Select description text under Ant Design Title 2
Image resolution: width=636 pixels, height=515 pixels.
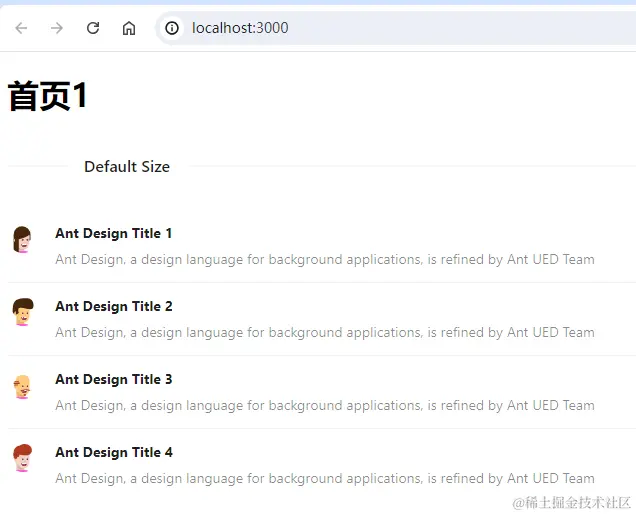click(325, 333)
